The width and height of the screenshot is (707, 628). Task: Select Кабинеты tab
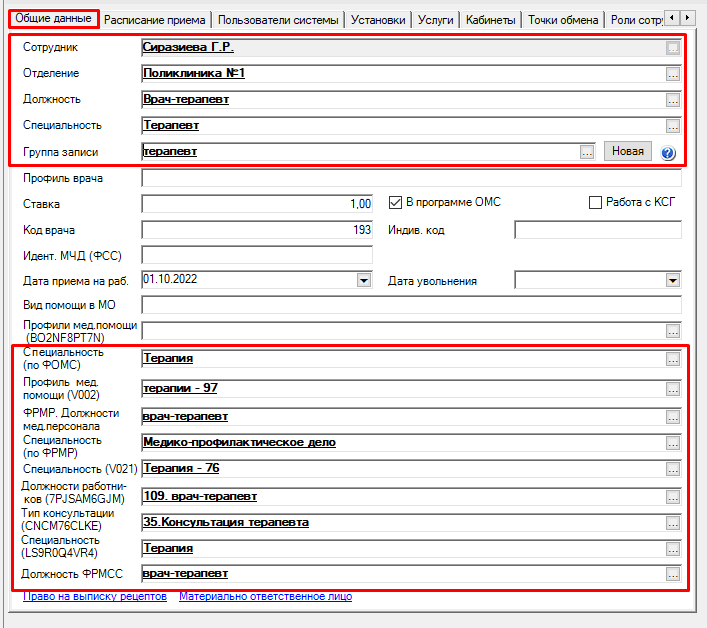pos(491,20)
